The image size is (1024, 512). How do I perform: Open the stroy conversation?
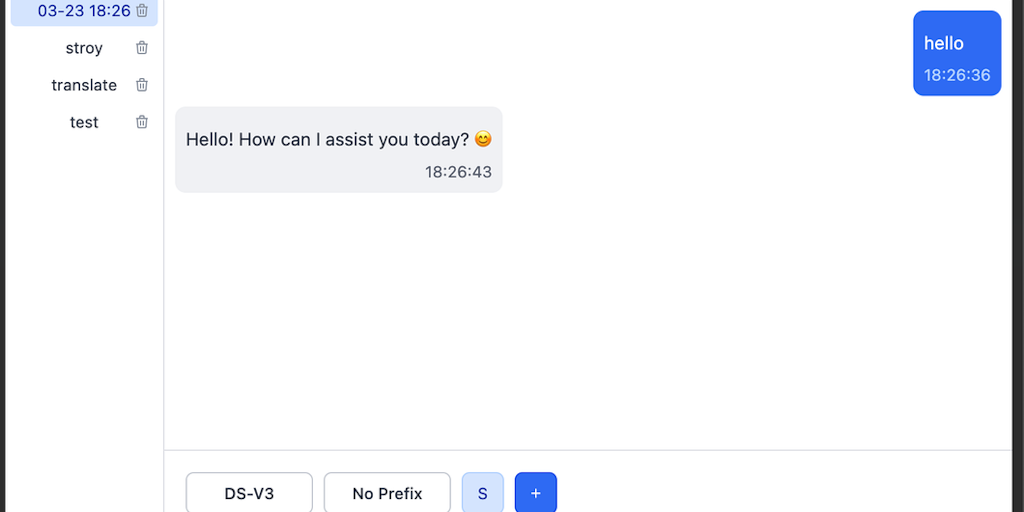coord(84,48)
